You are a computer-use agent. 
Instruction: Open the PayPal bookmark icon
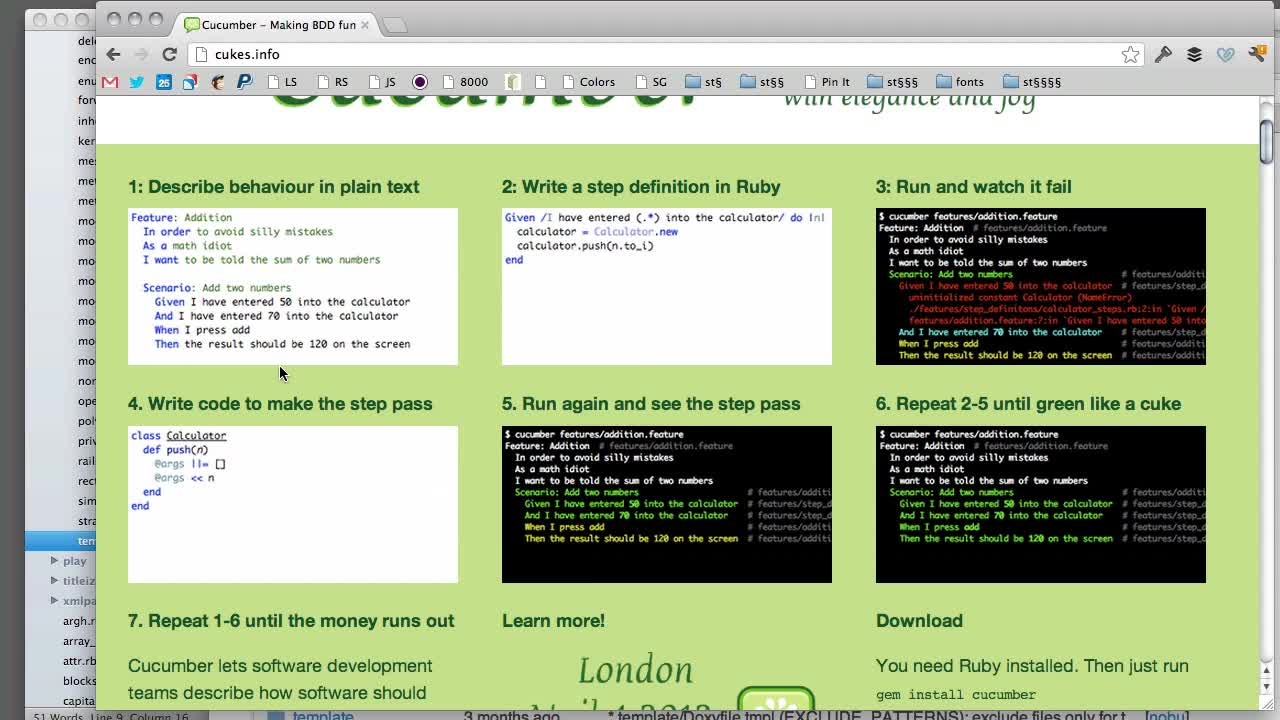(x=244, y=82)
